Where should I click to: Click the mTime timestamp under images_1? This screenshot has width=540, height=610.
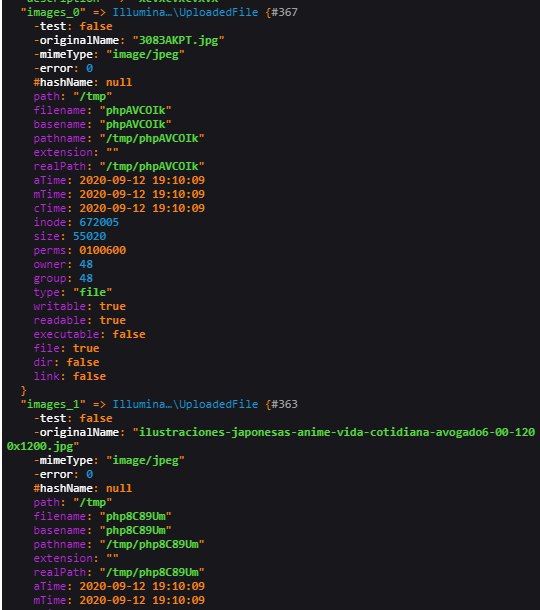click(142, 601)
